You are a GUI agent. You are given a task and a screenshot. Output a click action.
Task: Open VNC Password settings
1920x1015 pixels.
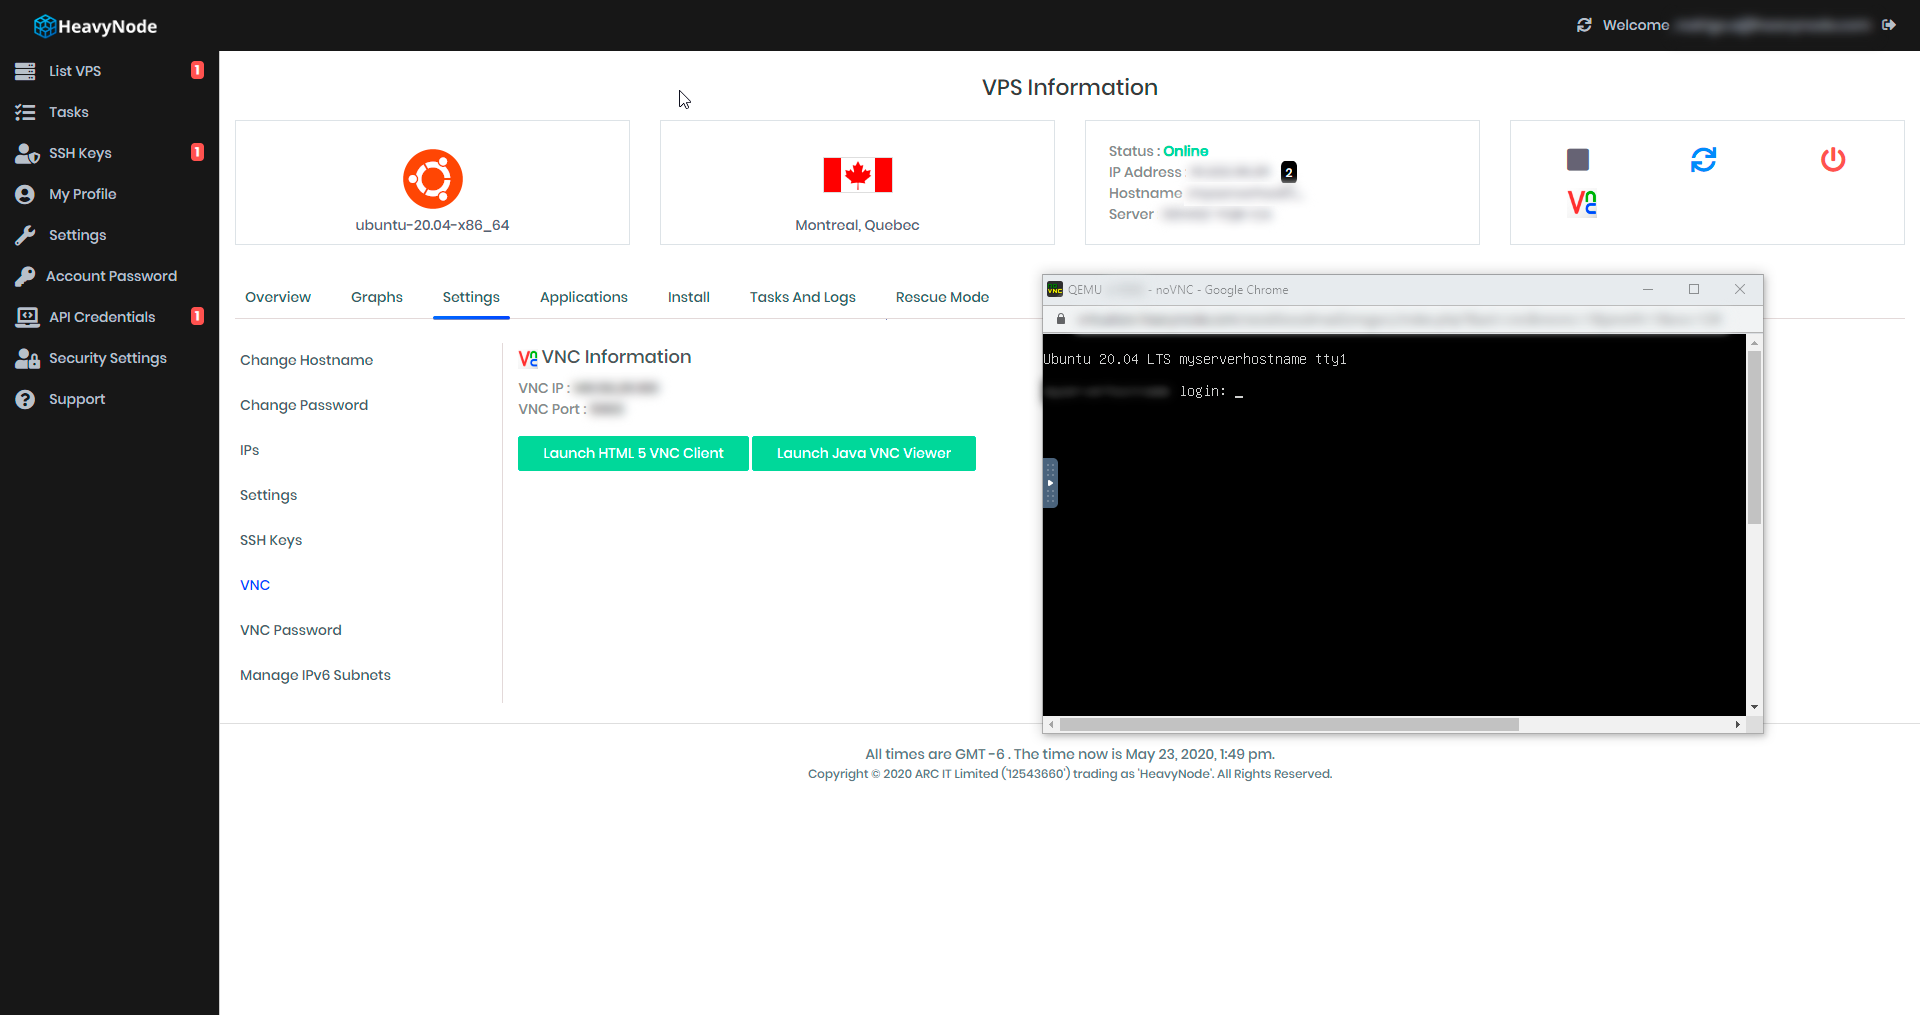click(291, 630)
